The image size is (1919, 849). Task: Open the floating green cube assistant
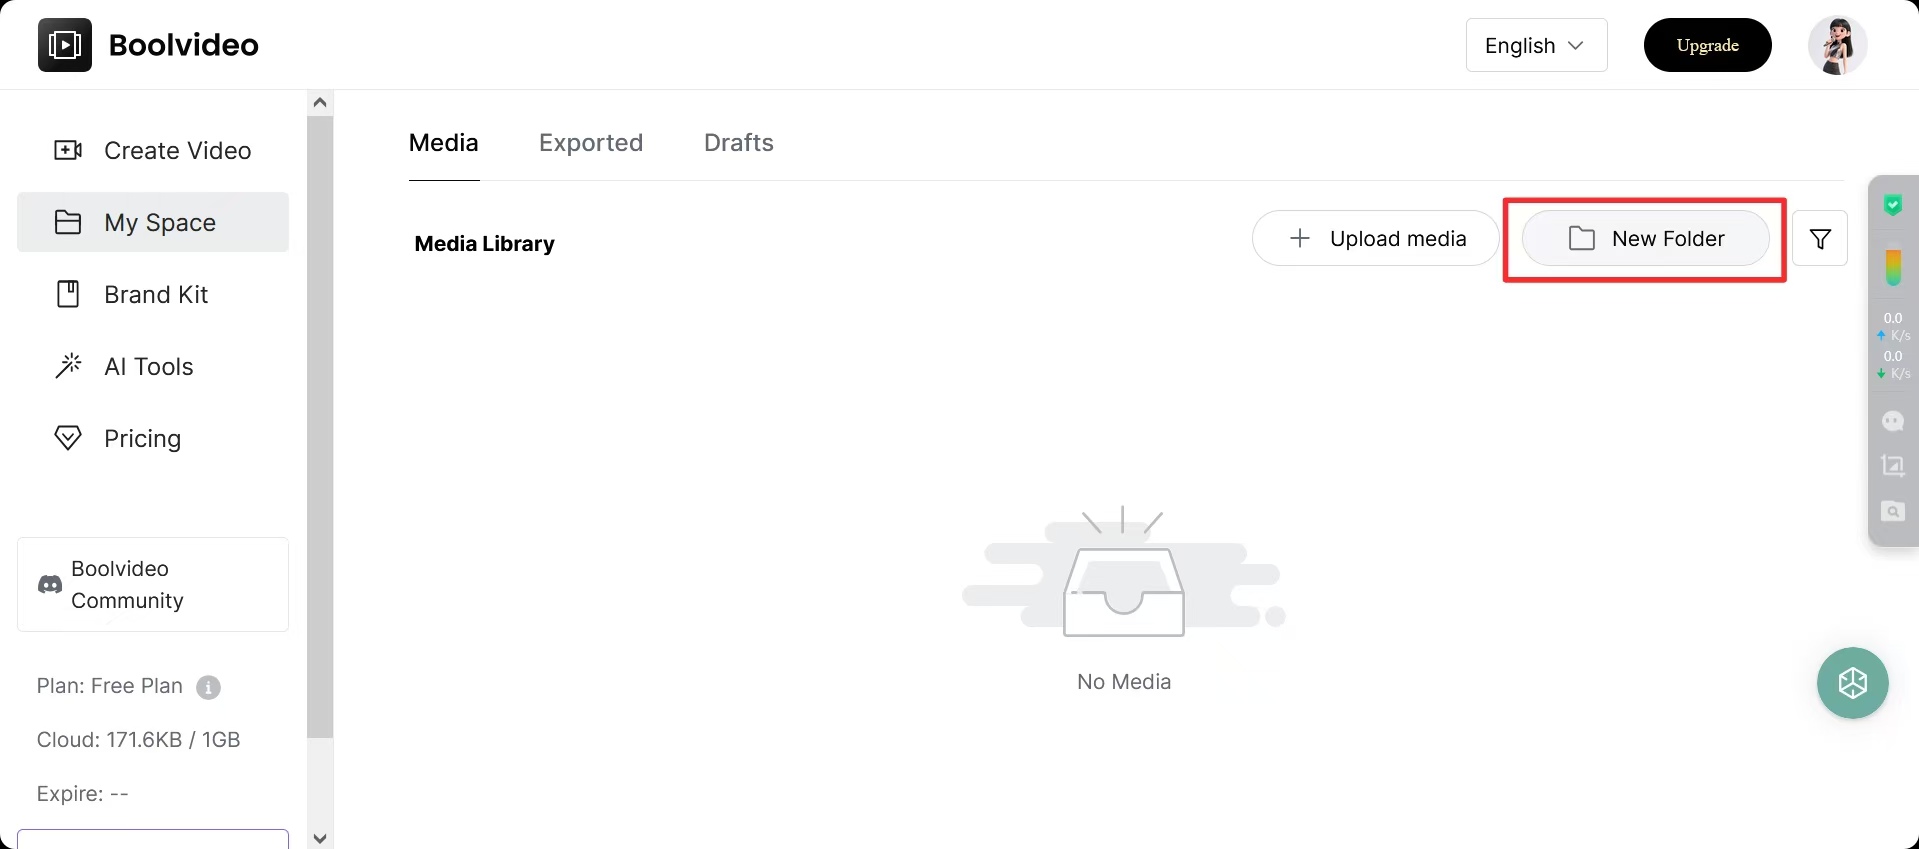(x=1852, y=683)
